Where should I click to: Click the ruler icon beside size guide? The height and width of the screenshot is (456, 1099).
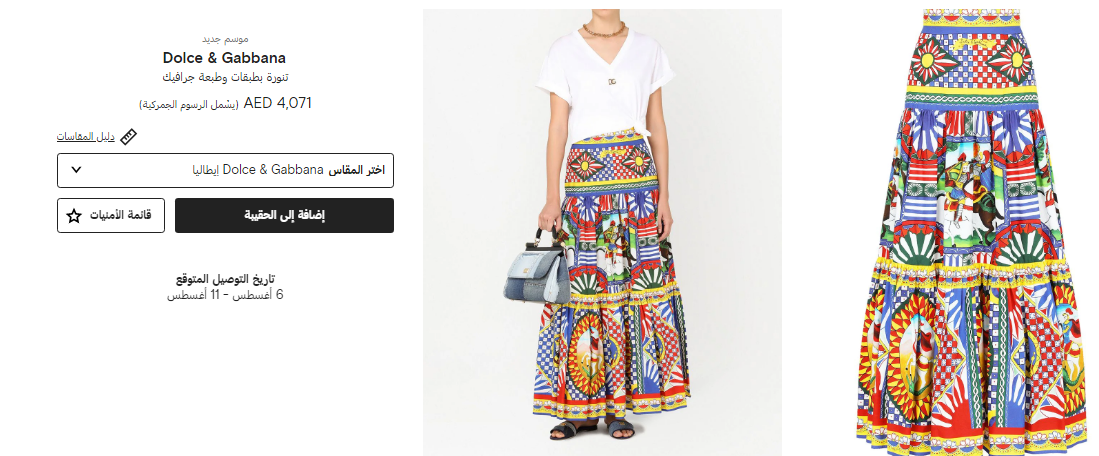128,137
